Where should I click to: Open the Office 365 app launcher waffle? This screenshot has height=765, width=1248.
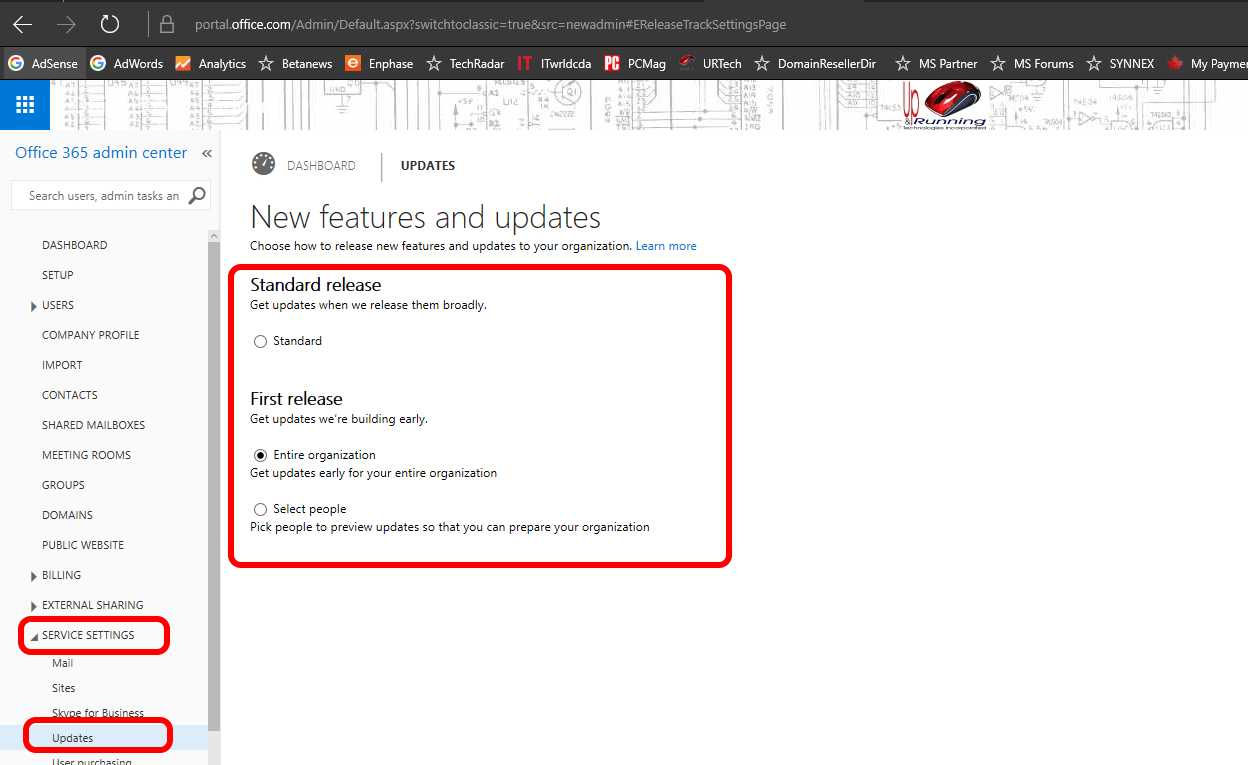click(25, 105)
